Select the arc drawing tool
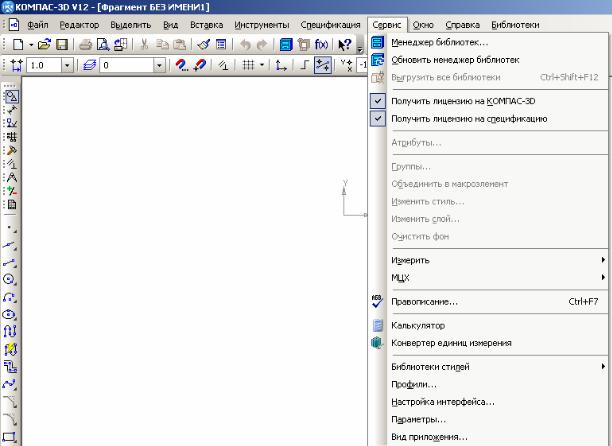Image resolution: width=612 pixels, height=446 pixels. (9, 297)
